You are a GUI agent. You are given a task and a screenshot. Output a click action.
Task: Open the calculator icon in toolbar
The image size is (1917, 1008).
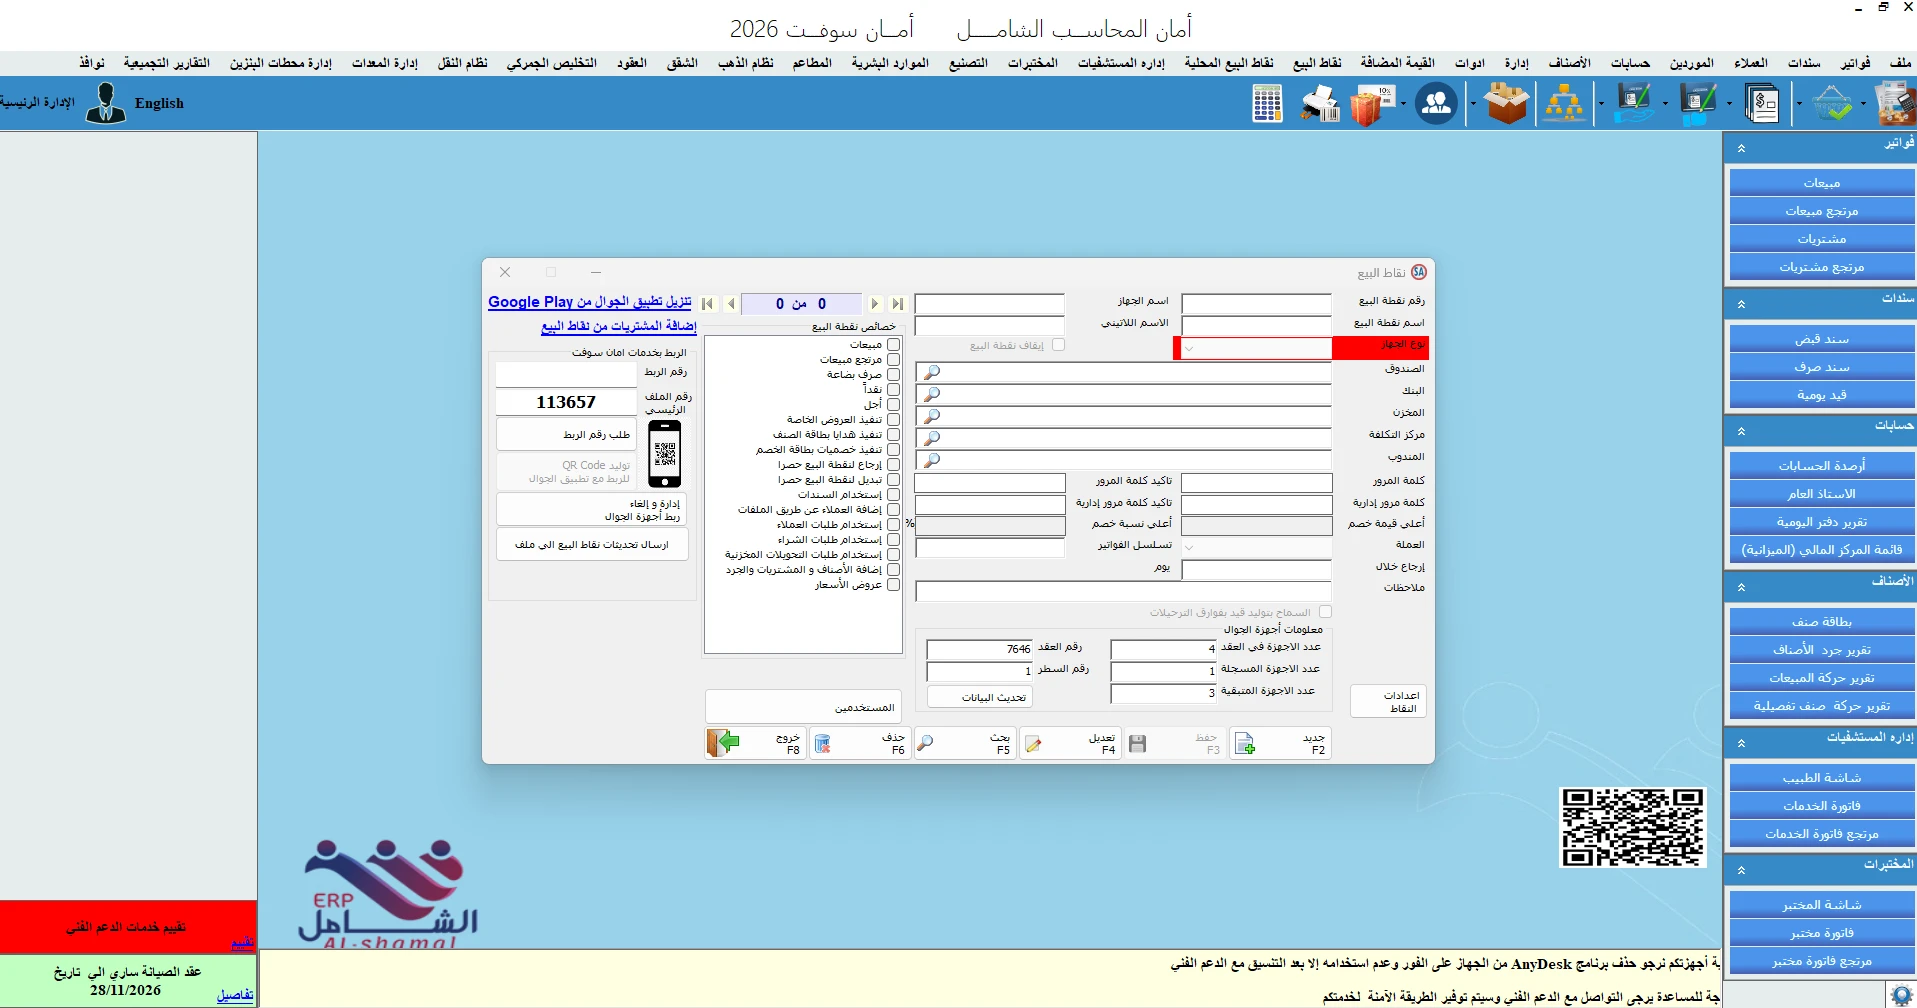click(1267, 103)
